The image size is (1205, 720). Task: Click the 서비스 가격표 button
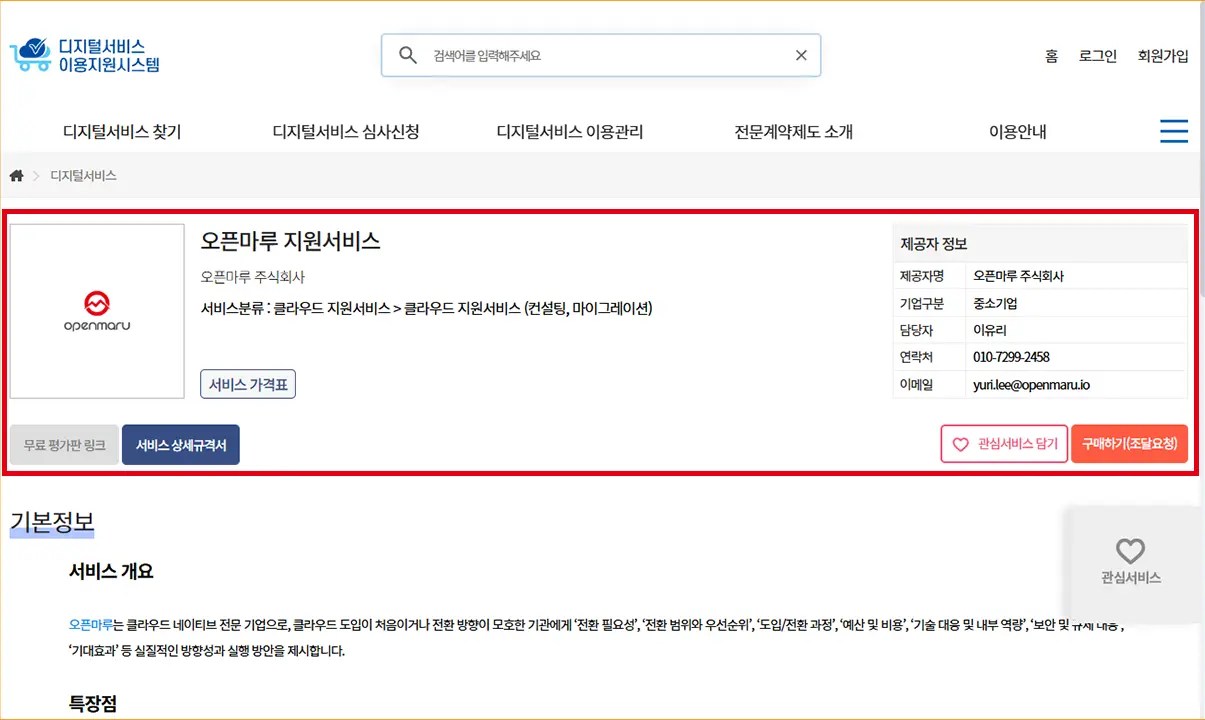[247, 382]
